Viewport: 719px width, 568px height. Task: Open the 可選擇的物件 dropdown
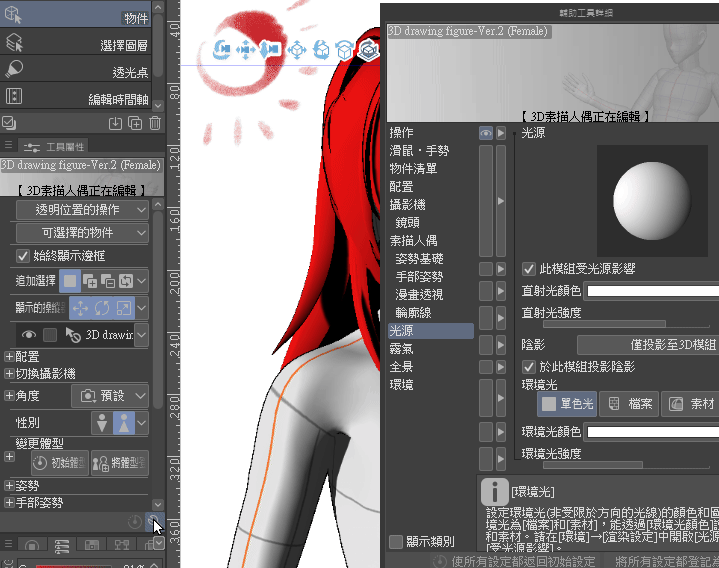click(x=82, y=233)
